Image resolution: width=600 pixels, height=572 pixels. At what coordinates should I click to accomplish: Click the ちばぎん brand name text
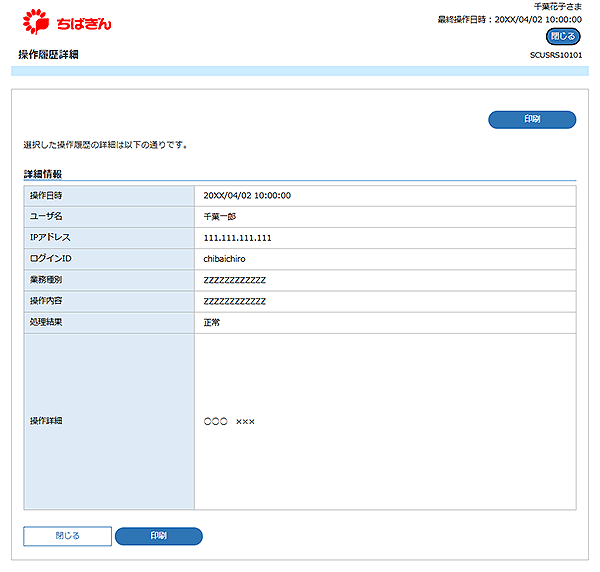click(84, 24)
